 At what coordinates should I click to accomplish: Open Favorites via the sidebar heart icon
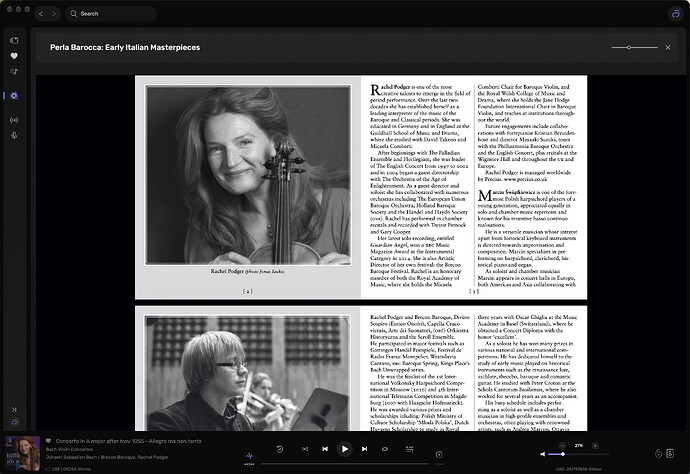pos(14,56)
